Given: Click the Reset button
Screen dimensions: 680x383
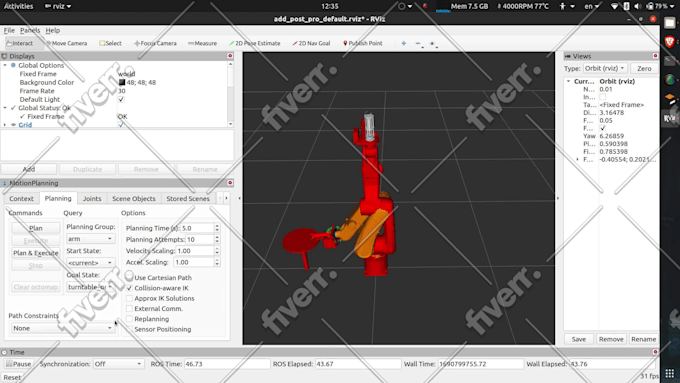Looking at the screenshot, I should tap(12, 377).
